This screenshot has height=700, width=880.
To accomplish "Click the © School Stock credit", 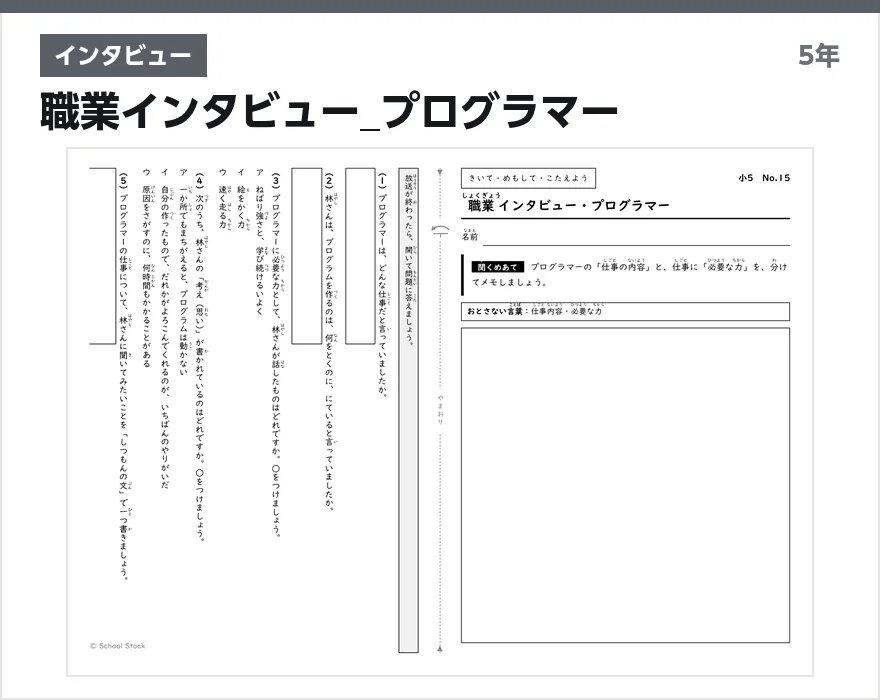I will 117,646.
